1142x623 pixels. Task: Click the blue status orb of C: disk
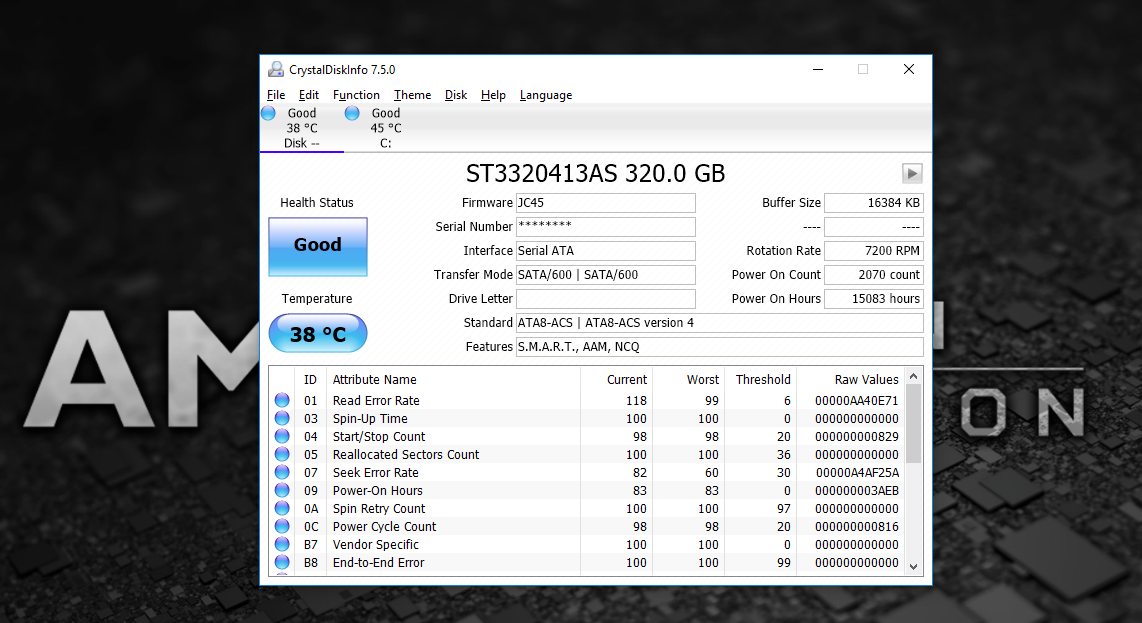(352, 113)
